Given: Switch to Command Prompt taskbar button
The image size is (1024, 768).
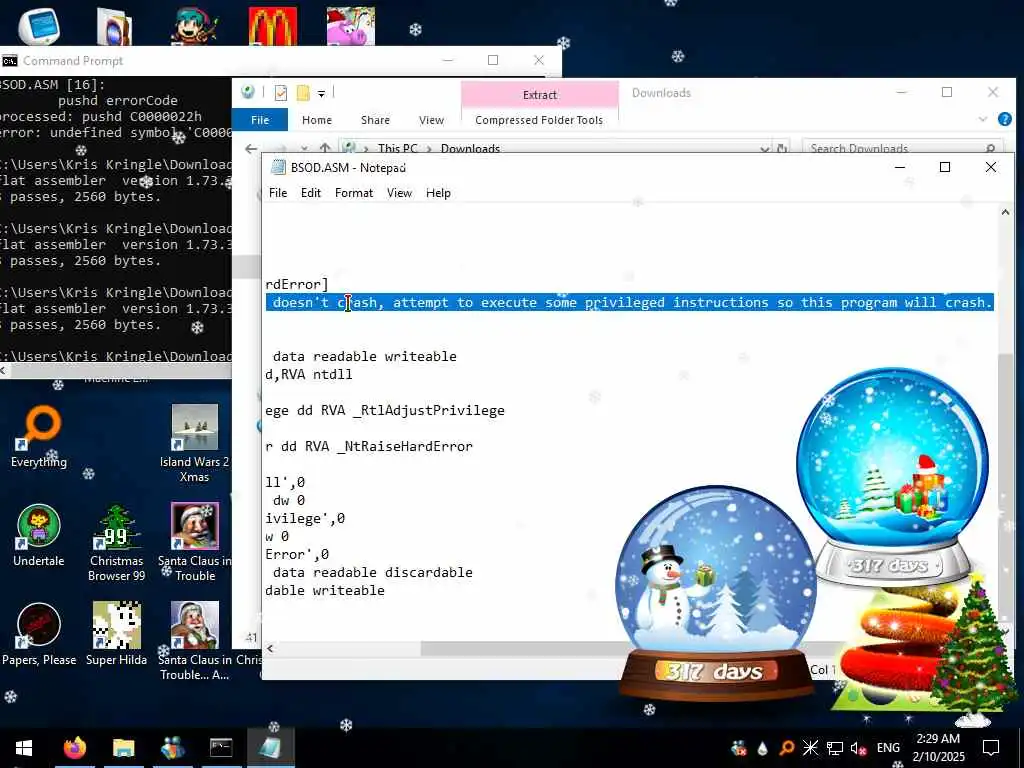Looking at the screenshot, I should point(221,748).
